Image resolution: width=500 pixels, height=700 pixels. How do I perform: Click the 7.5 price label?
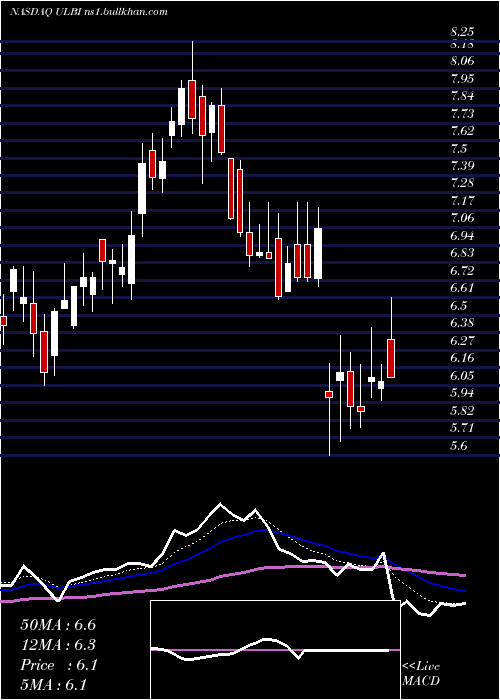(x=459, y=148)
